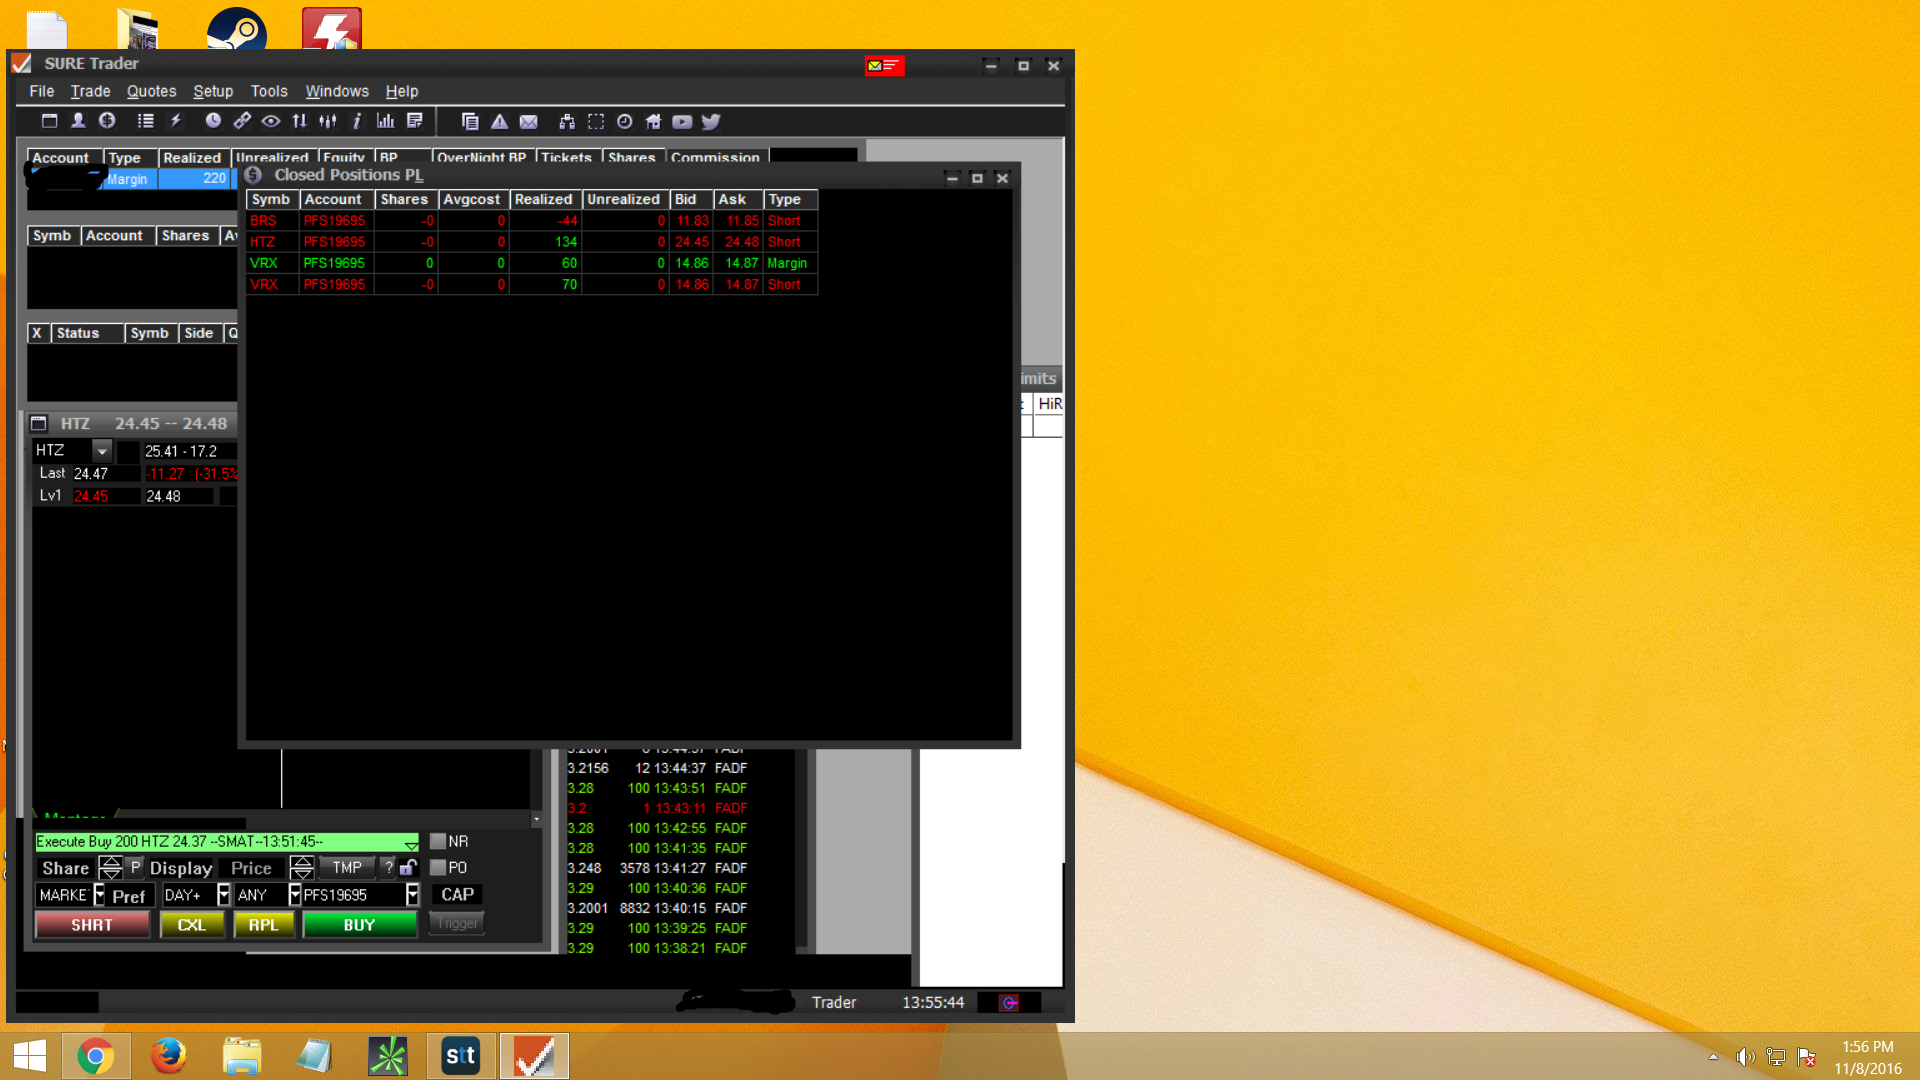Expand the DAY+ duration dropdown
Screen dimensions: 1920x1080
[224, 895]
